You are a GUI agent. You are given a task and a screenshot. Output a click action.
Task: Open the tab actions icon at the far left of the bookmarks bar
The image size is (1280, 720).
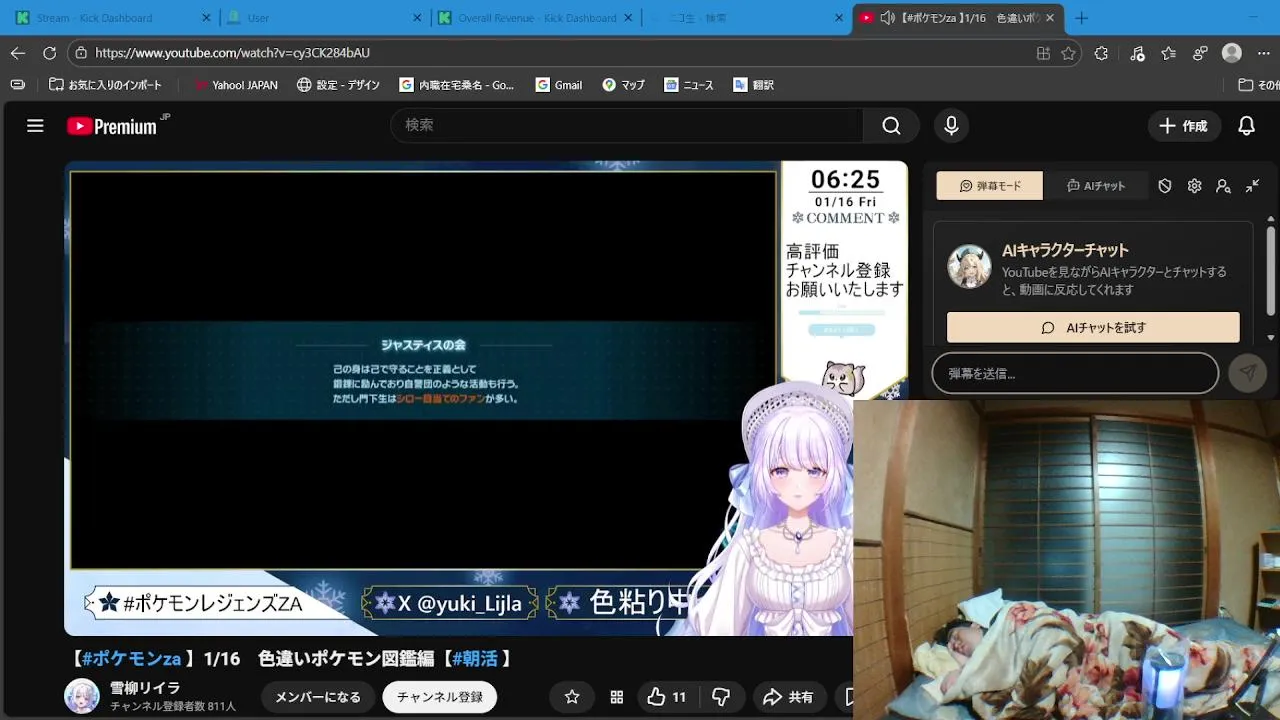pos(17,85)
